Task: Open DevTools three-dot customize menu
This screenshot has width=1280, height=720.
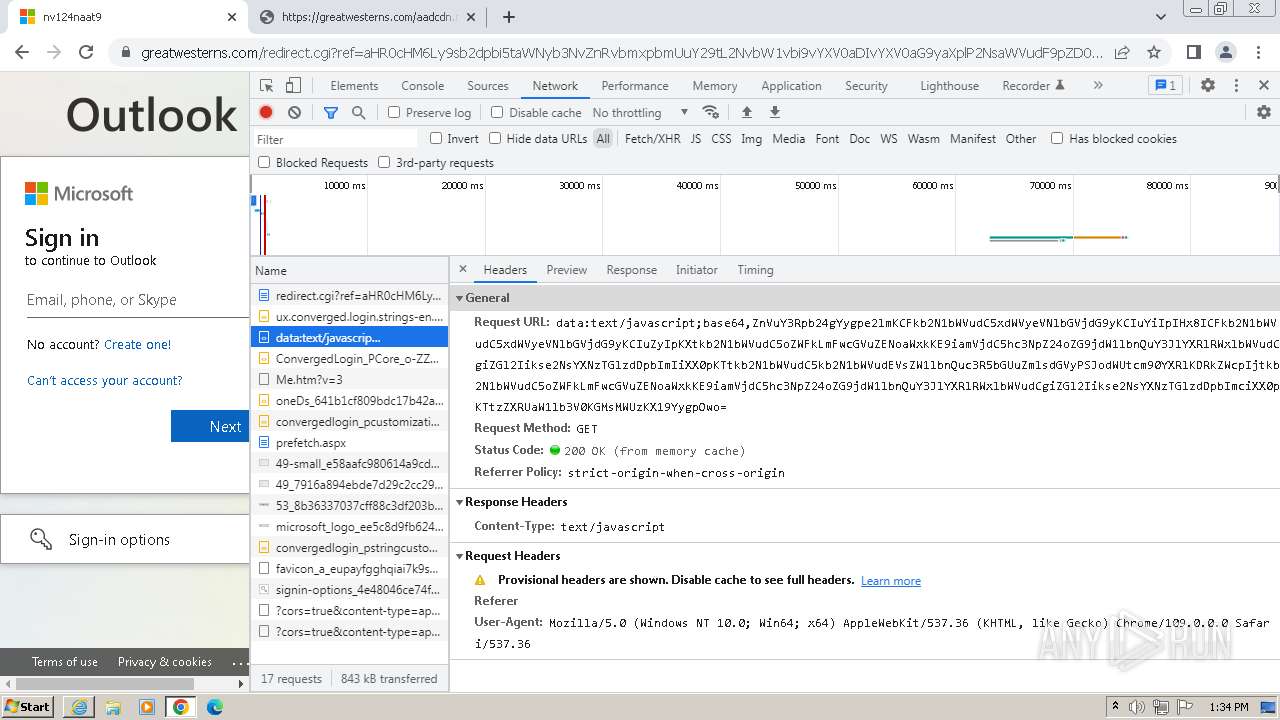Action: click(1236, 86)
